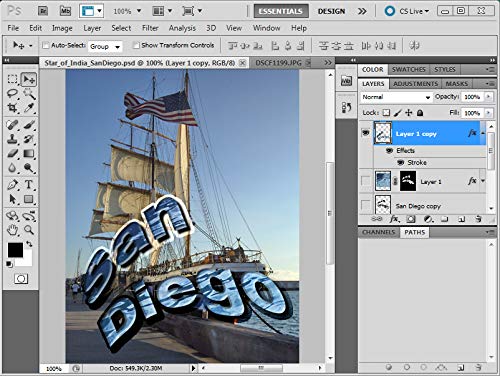Select the Pen tool

12,184
